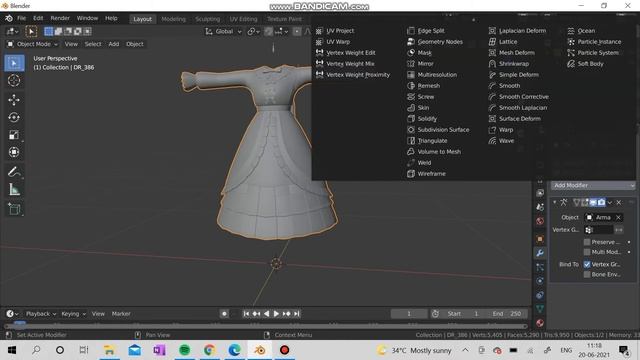Screen dimensions: 640x360
Task: Uncheck Bind To Vertex Groups
Action: click(587, 264)
